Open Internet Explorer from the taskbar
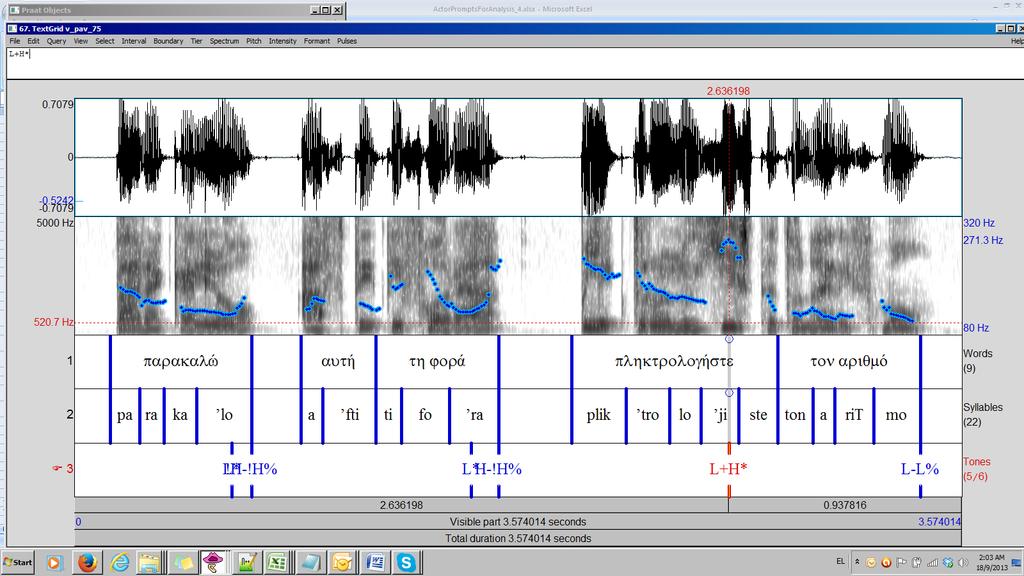The width and height of the screenshot is (1024, 576). coord(120,562)
